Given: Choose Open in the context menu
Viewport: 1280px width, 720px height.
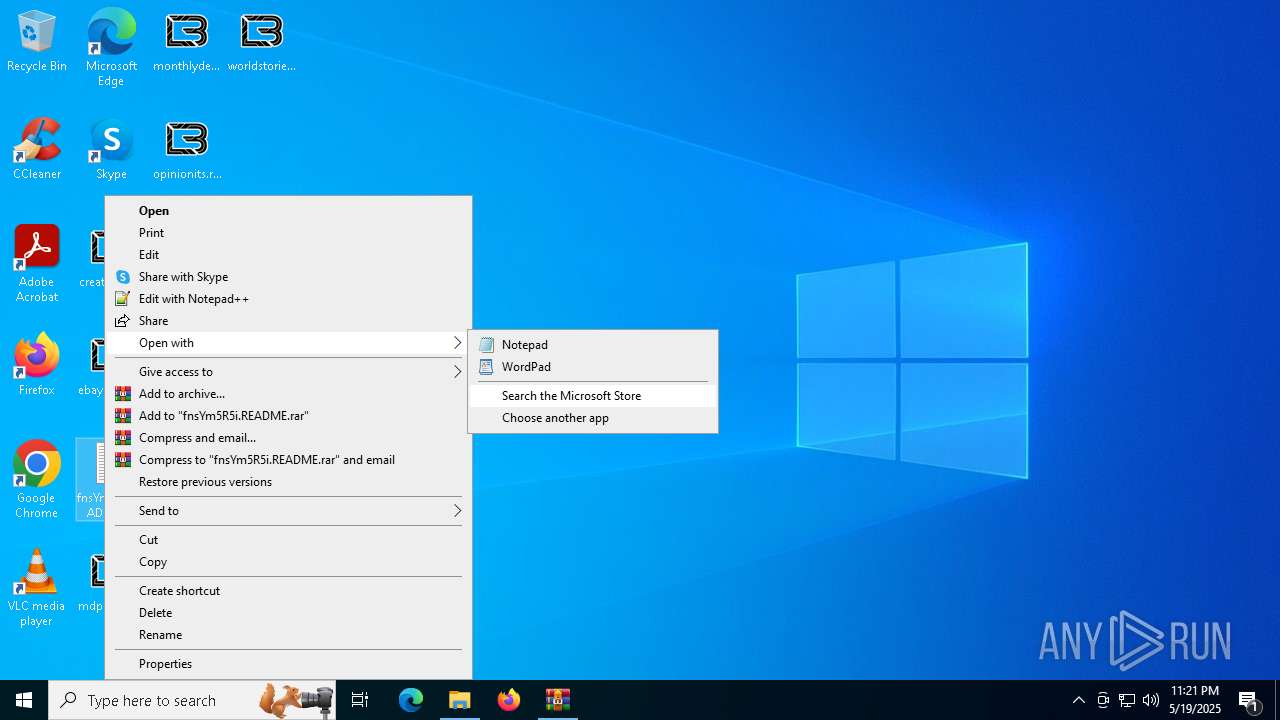Looking at the screenshot, I should point(288,211).
